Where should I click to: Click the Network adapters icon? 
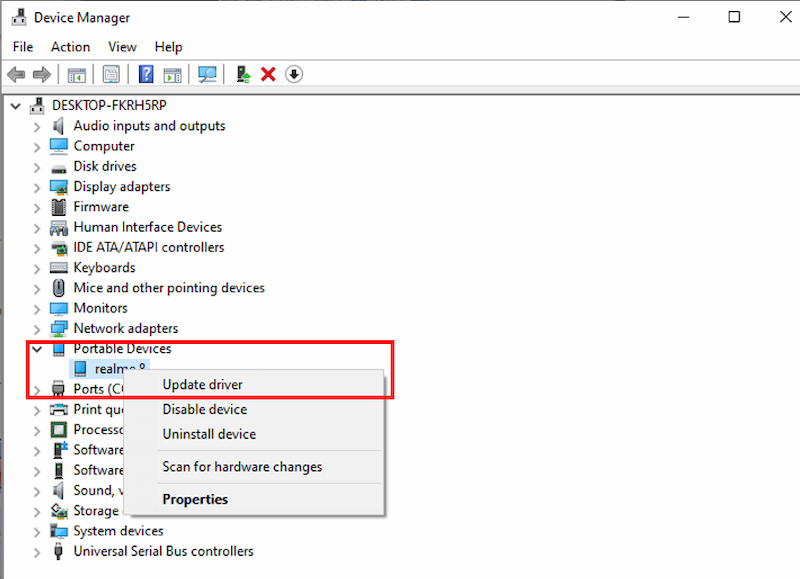(59, 329)
